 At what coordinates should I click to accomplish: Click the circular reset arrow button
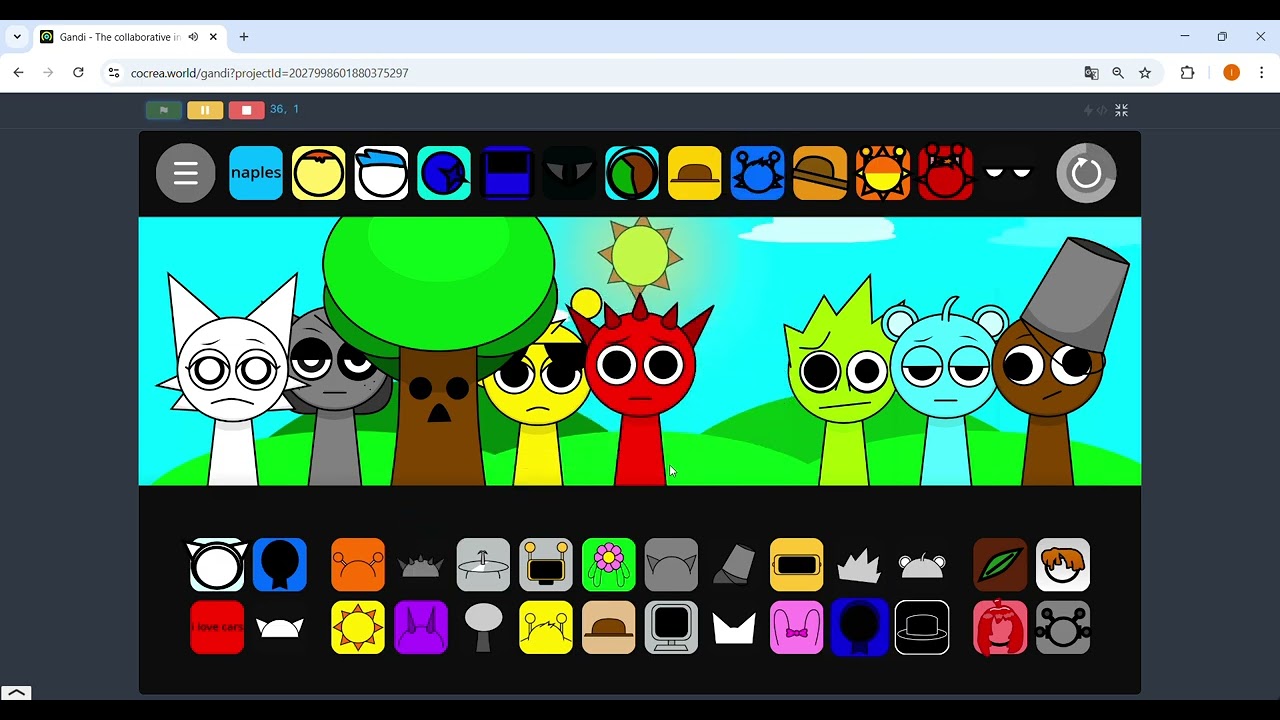(1086, 173)
